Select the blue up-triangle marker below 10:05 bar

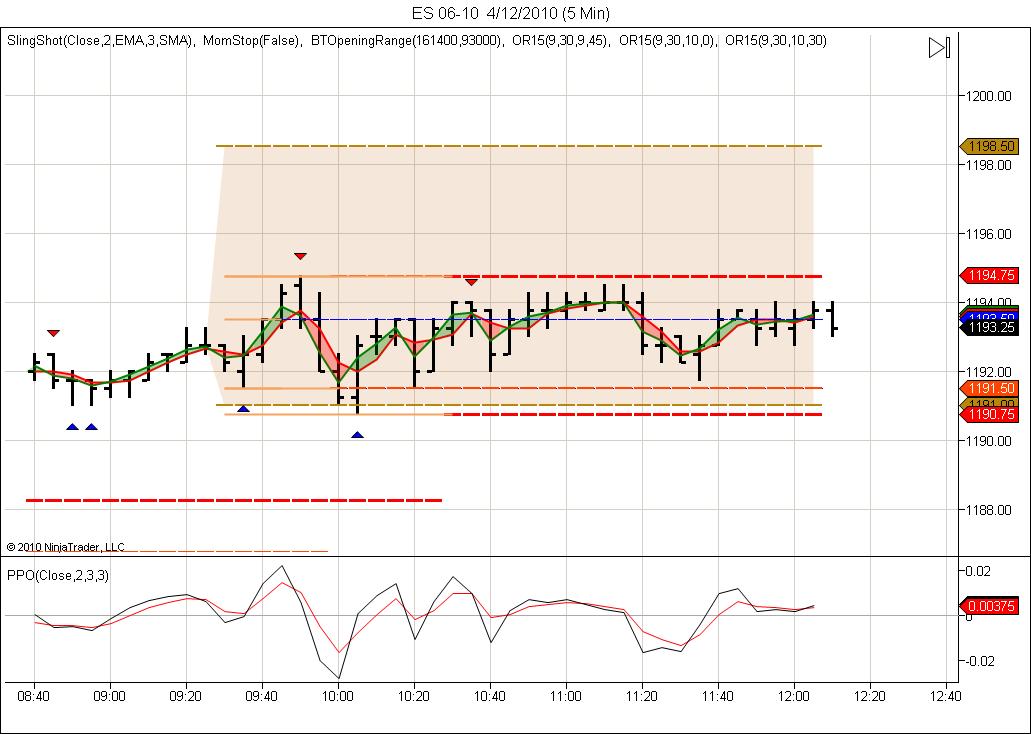357,435
